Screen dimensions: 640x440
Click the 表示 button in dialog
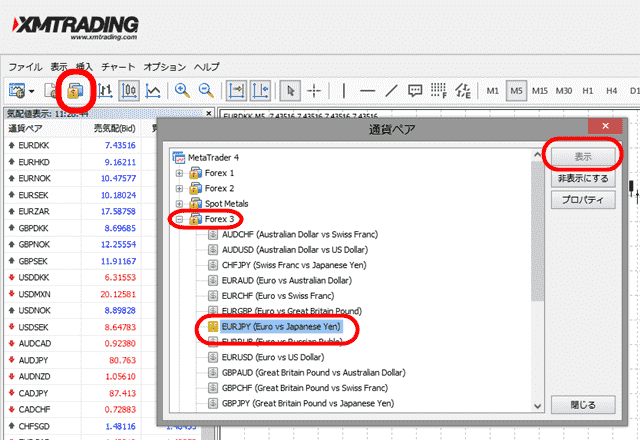[x=583, y=157]
